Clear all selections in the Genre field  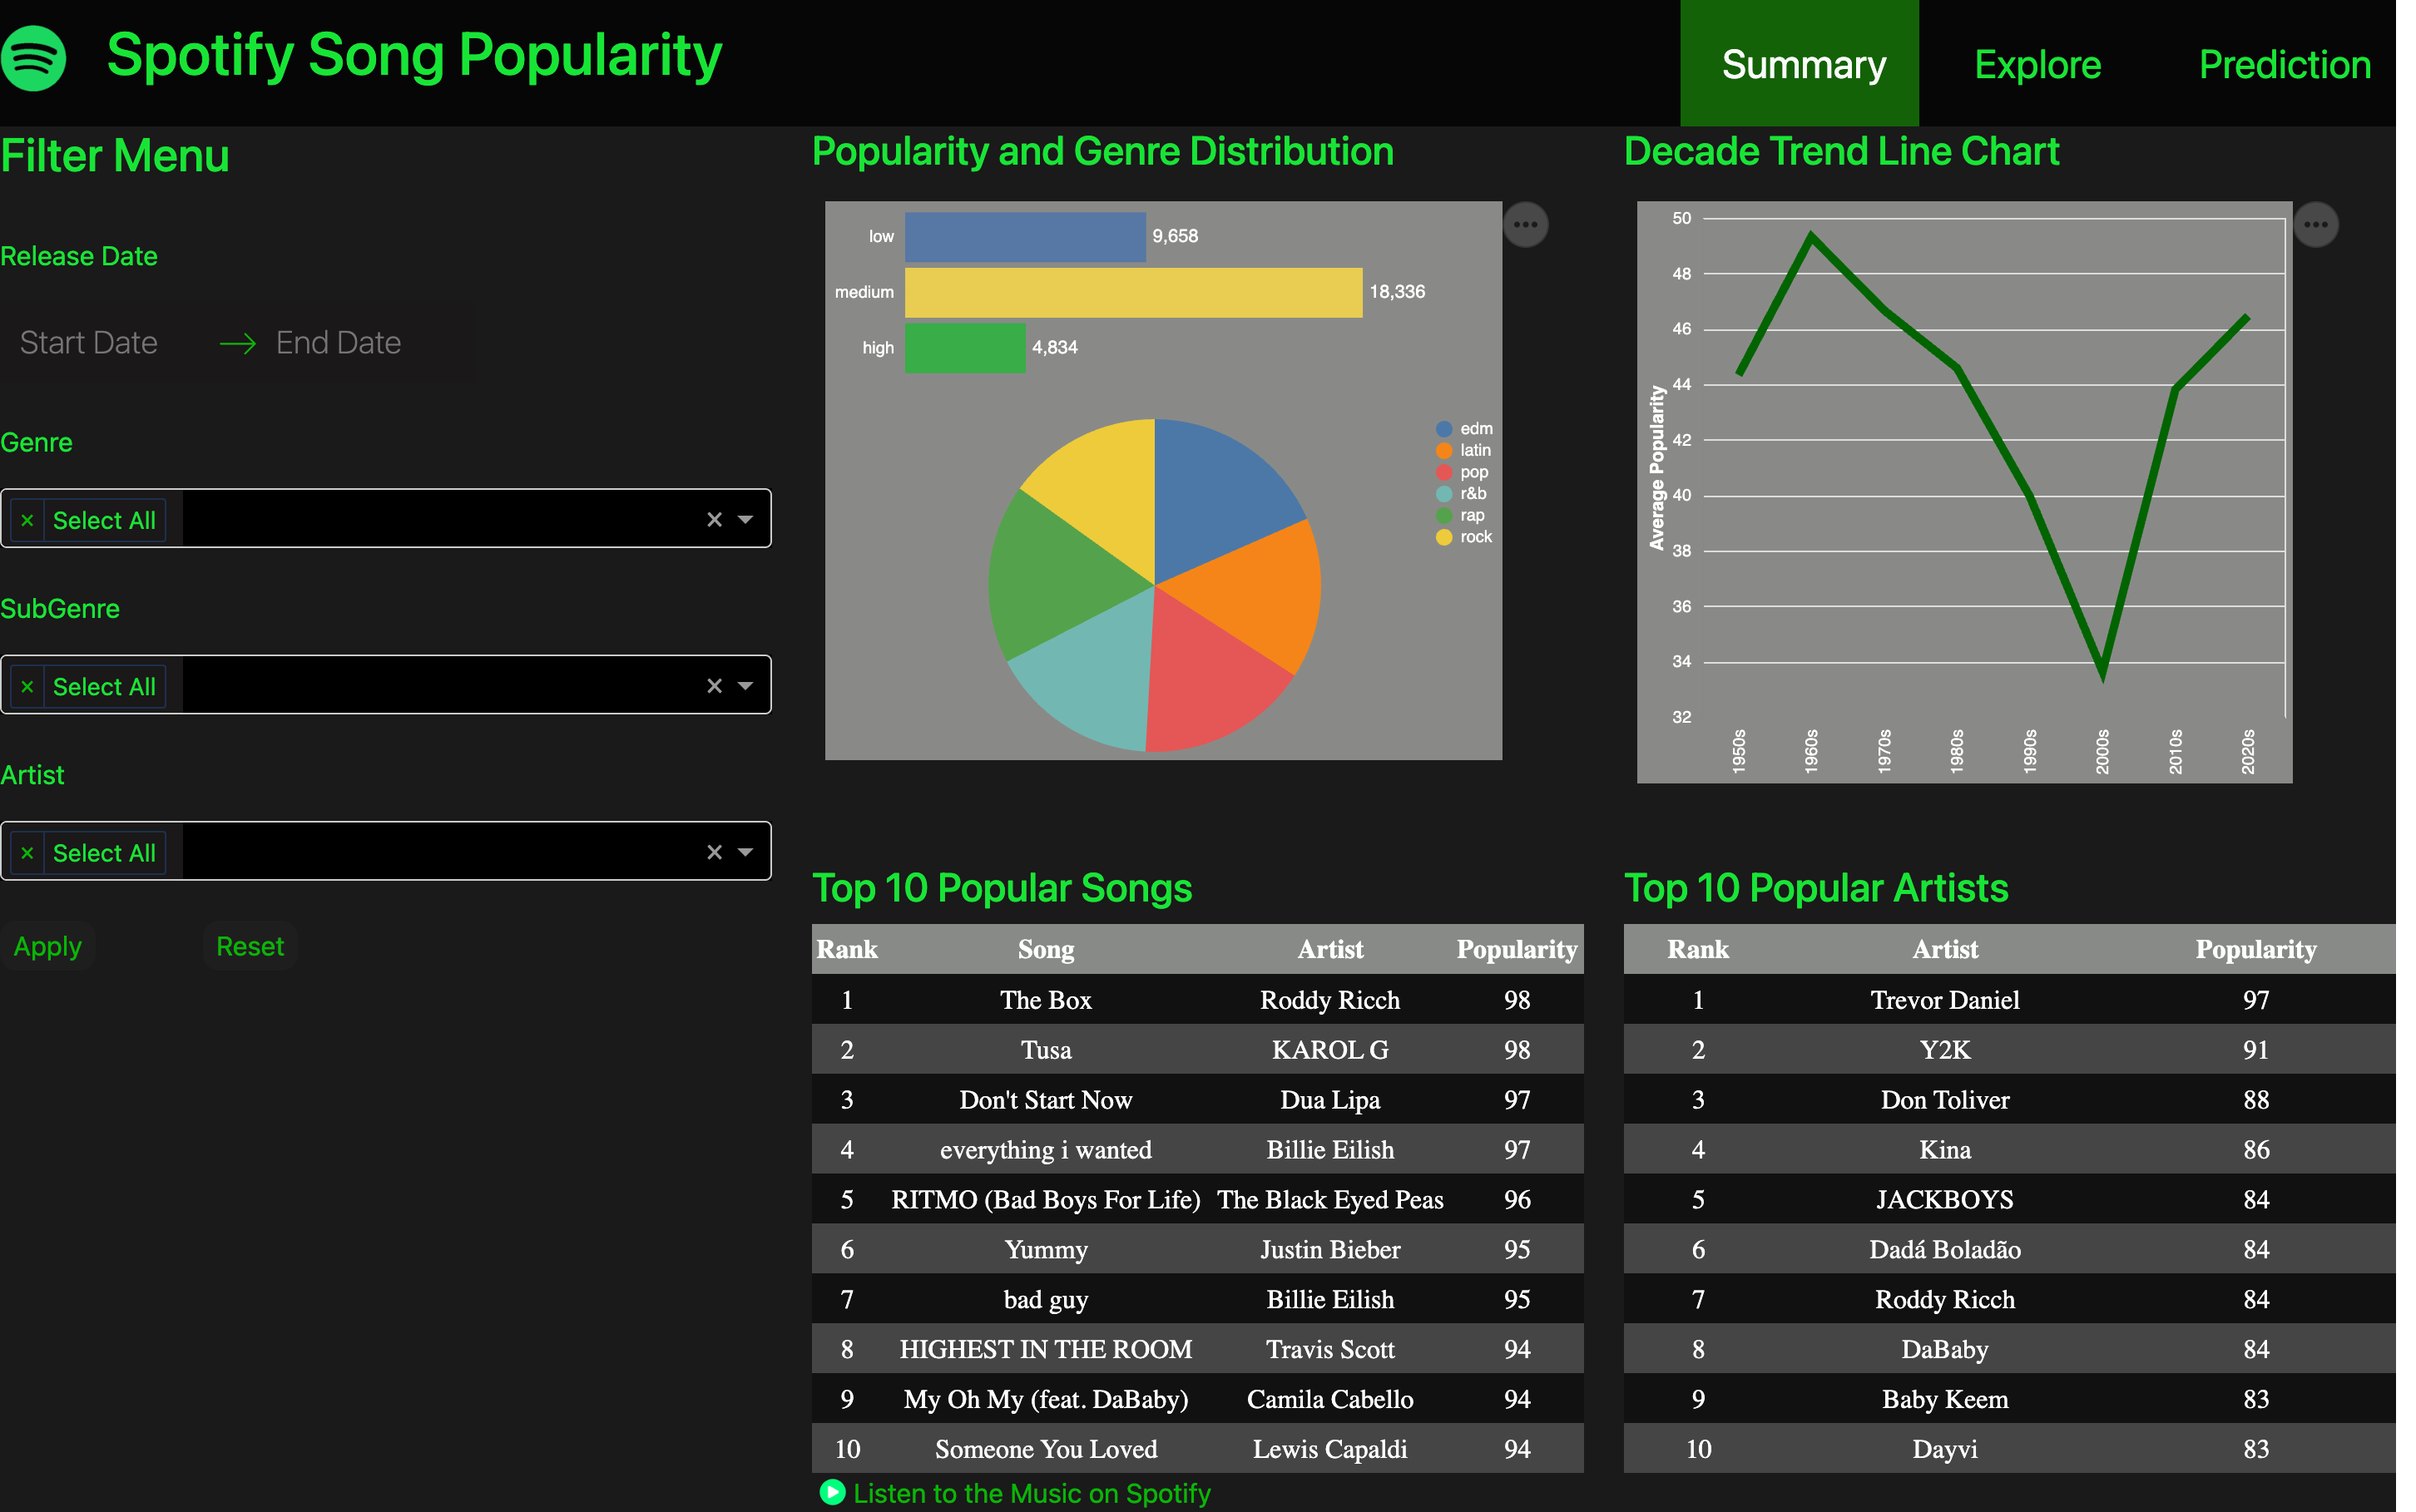(714, 520)
